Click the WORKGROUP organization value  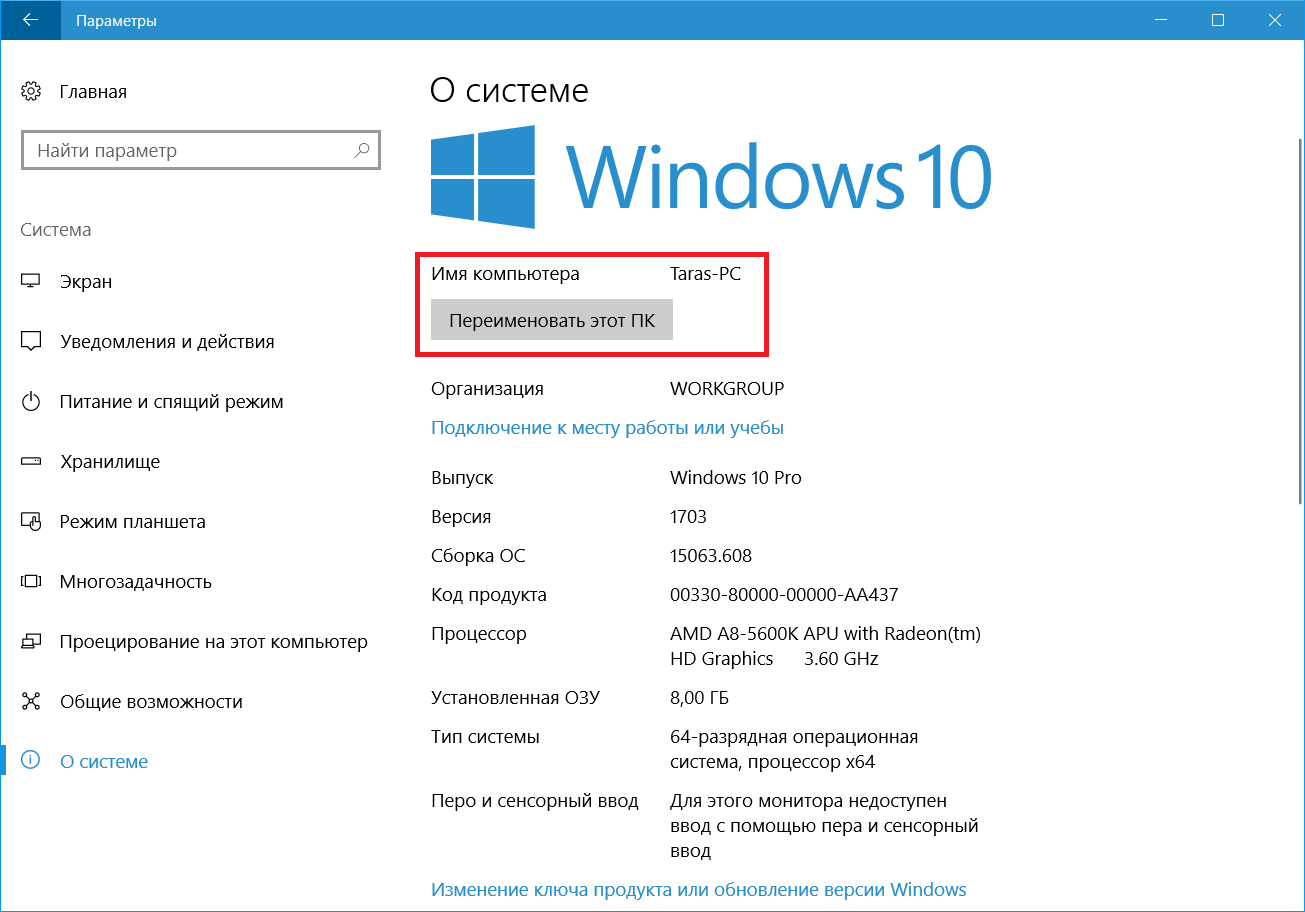click(x=727, y=389)
